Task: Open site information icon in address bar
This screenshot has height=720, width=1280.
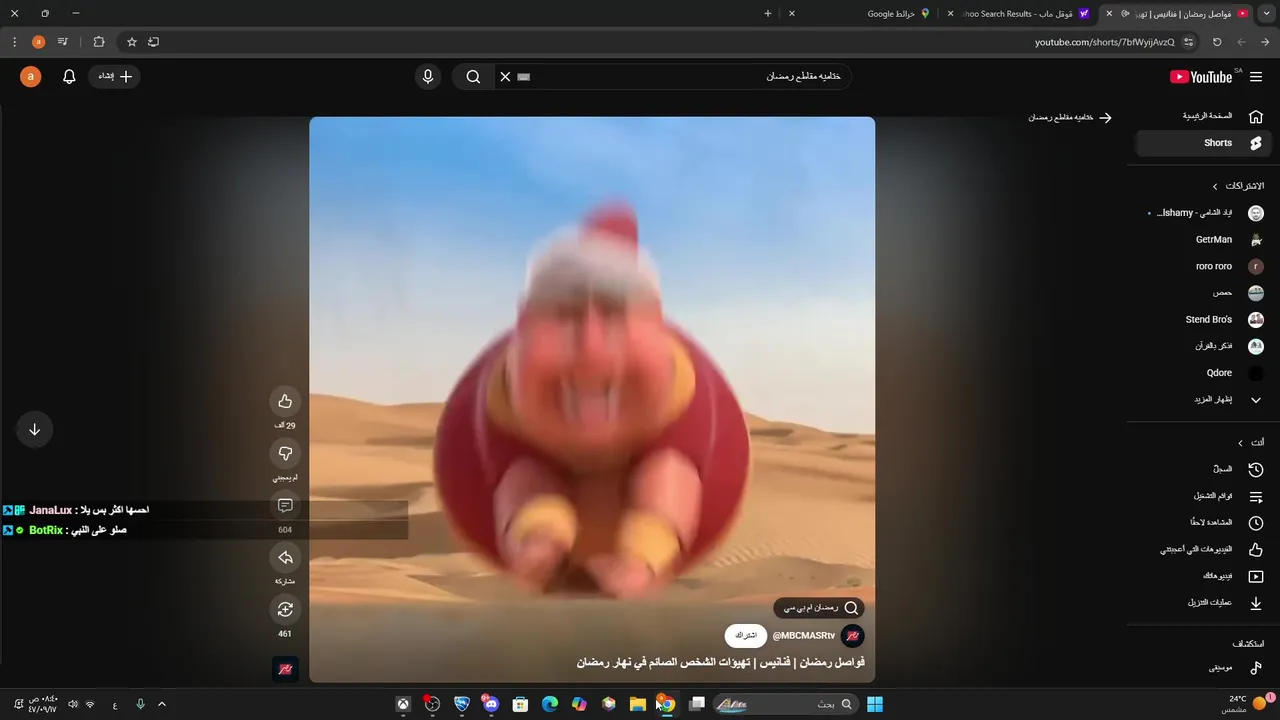Action: (x=1189, y=42)
